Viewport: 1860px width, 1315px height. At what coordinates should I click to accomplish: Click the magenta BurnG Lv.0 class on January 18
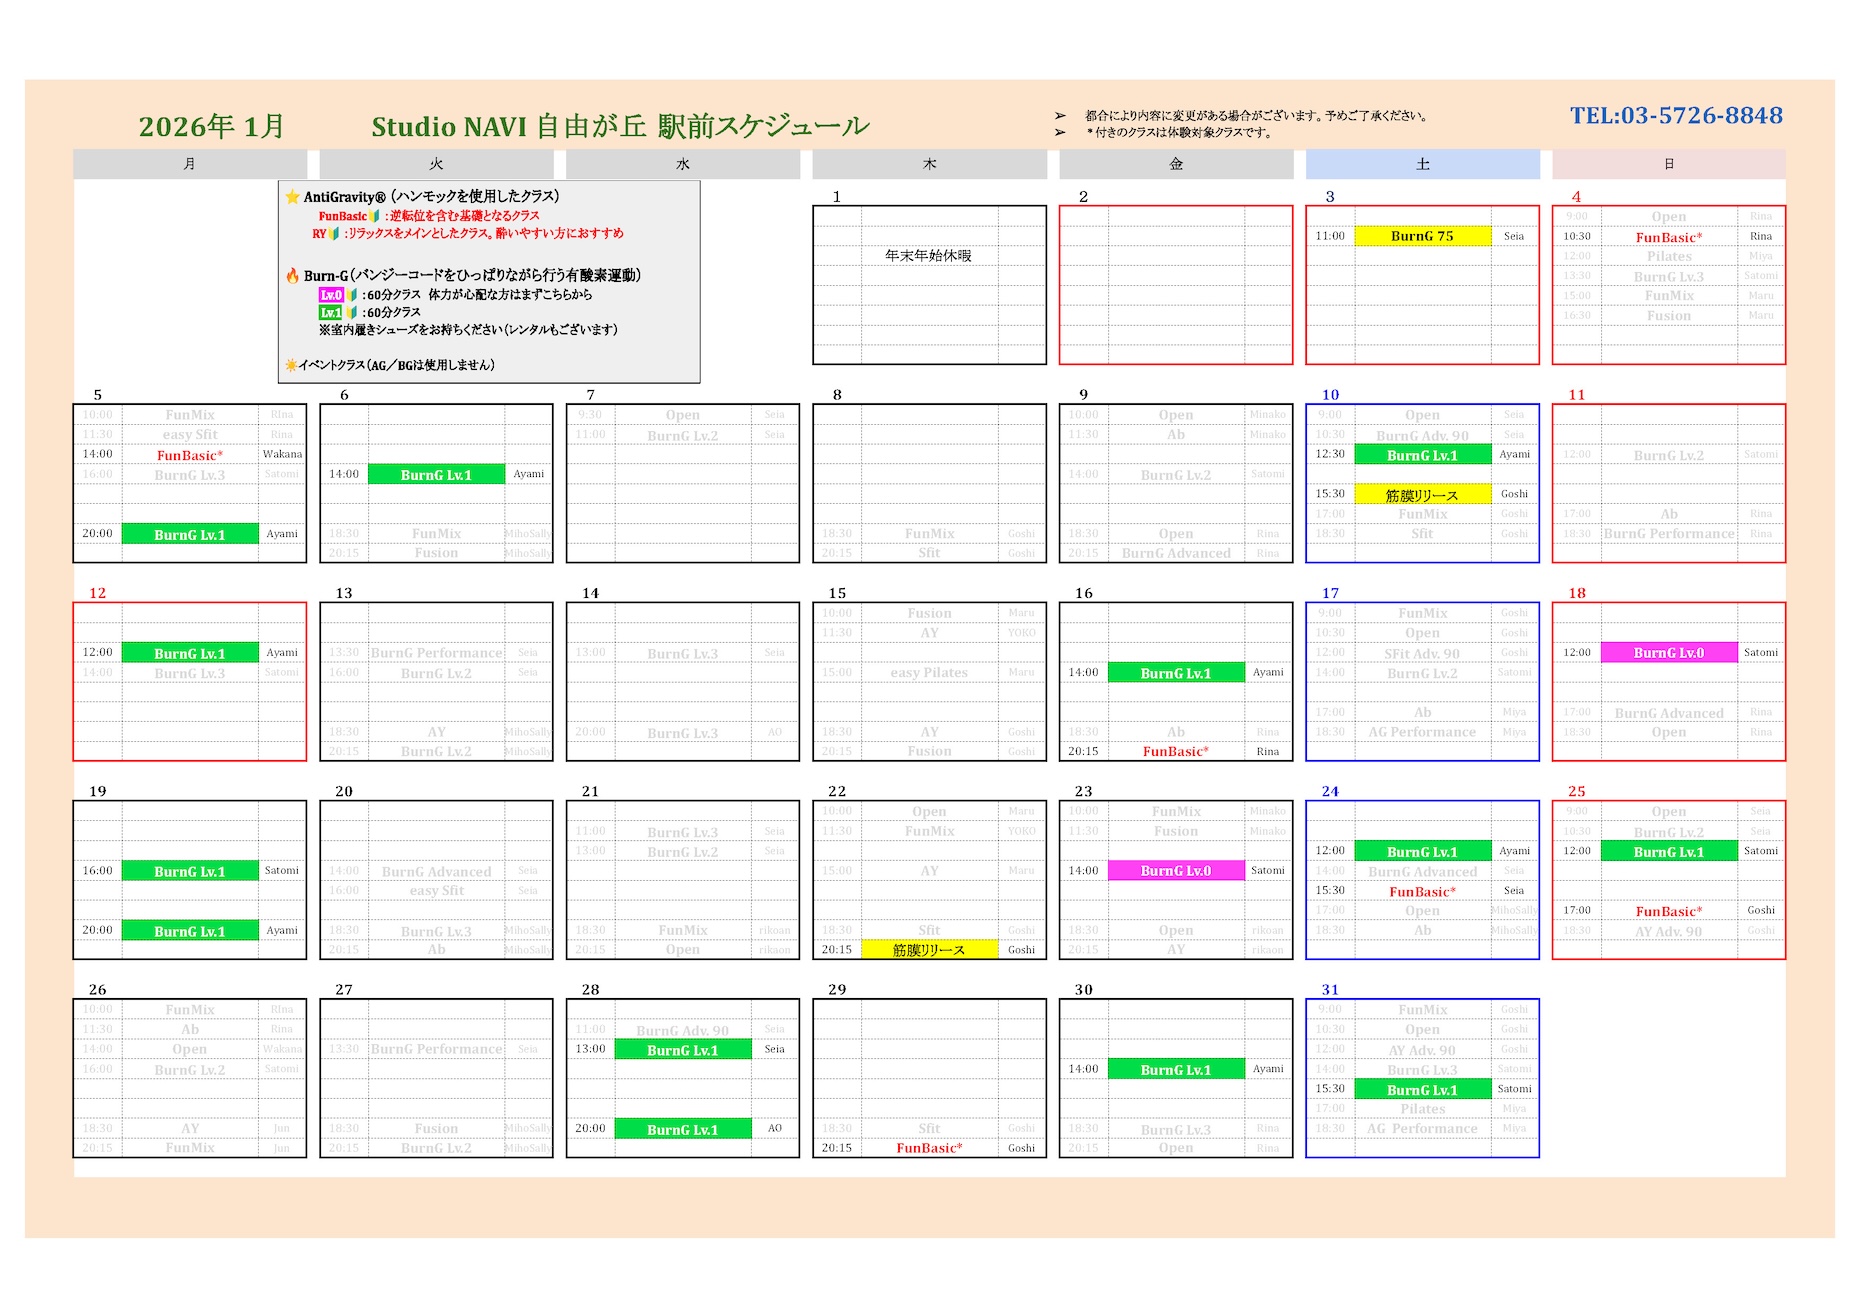[1668, 653]
